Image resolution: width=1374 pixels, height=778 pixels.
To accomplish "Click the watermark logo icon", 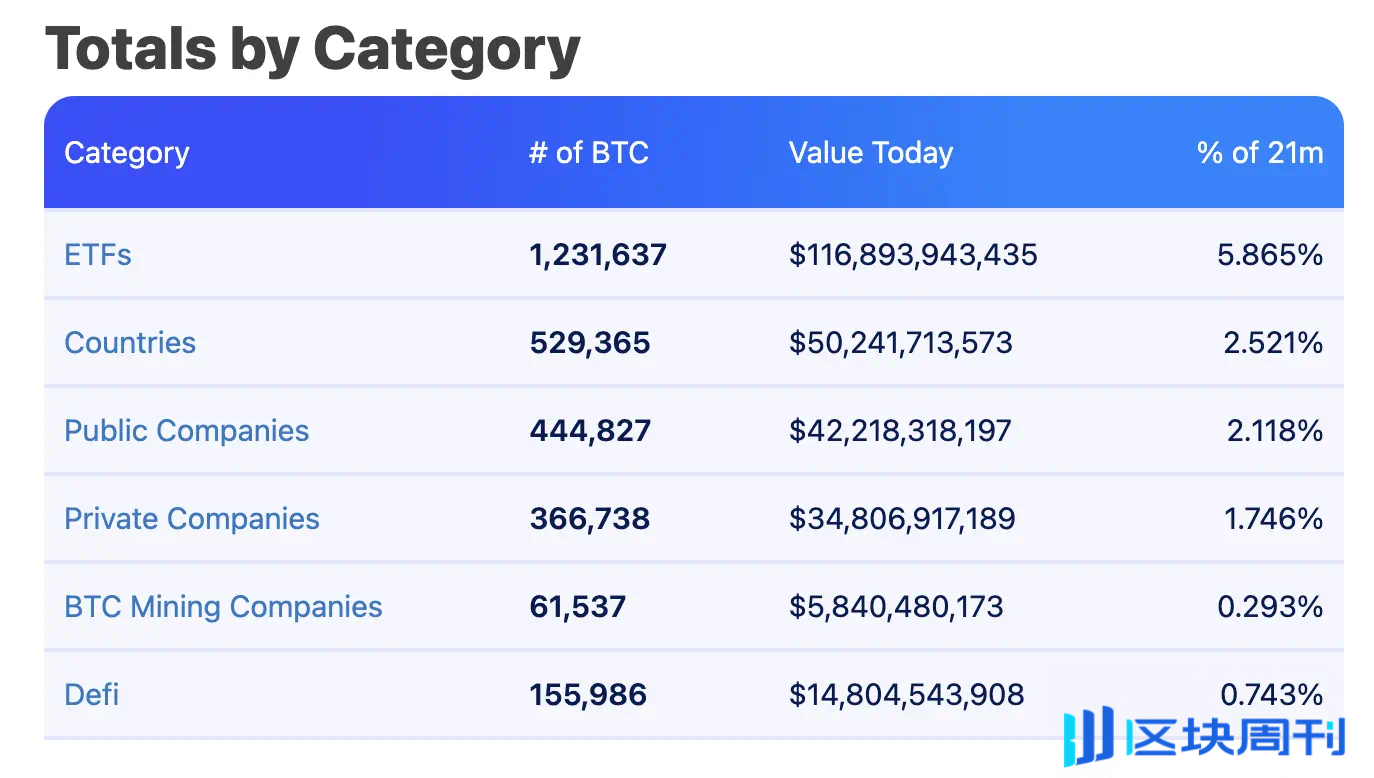I will pos(1088,738).
